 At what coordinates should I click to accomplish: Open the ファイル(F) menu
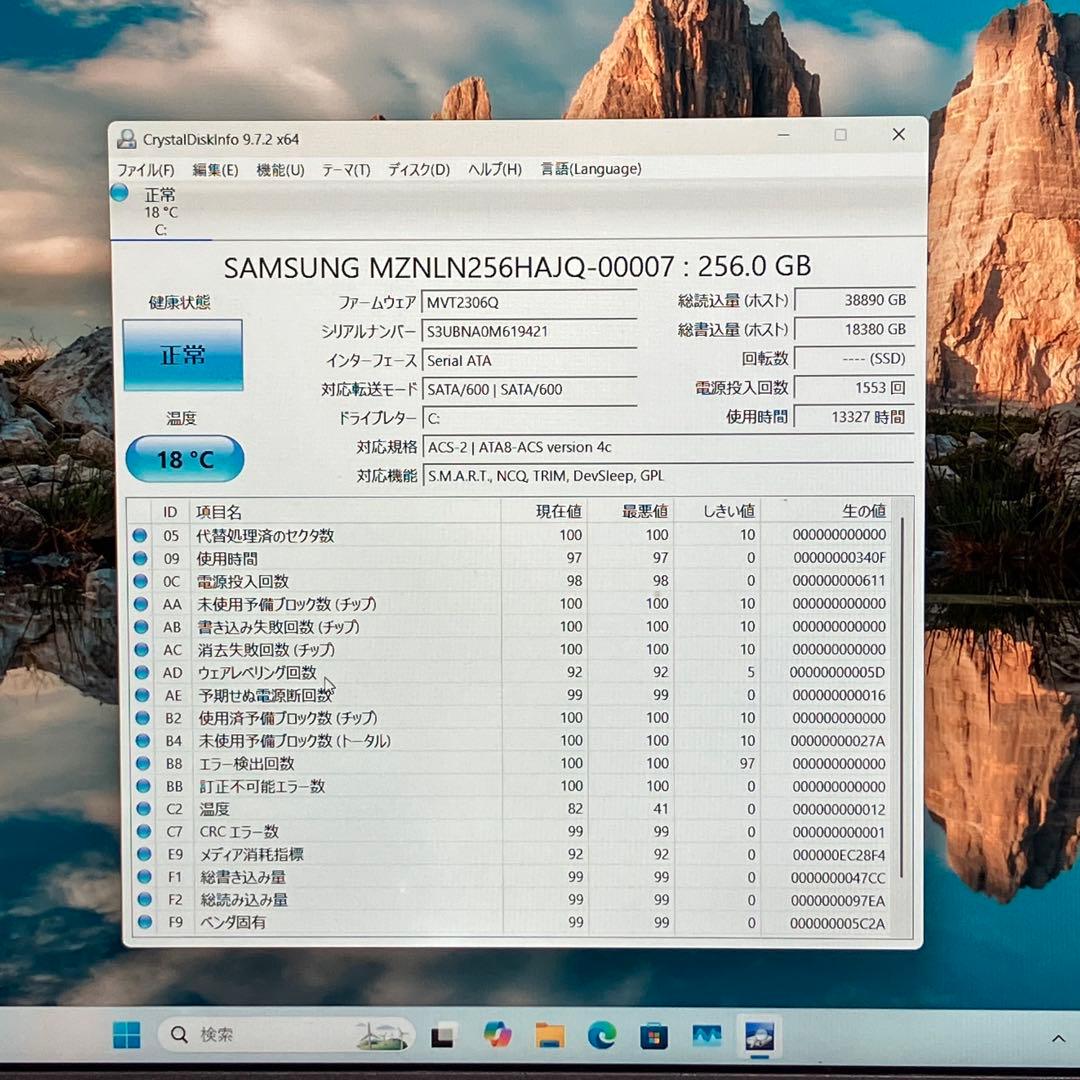coord(145,170)
